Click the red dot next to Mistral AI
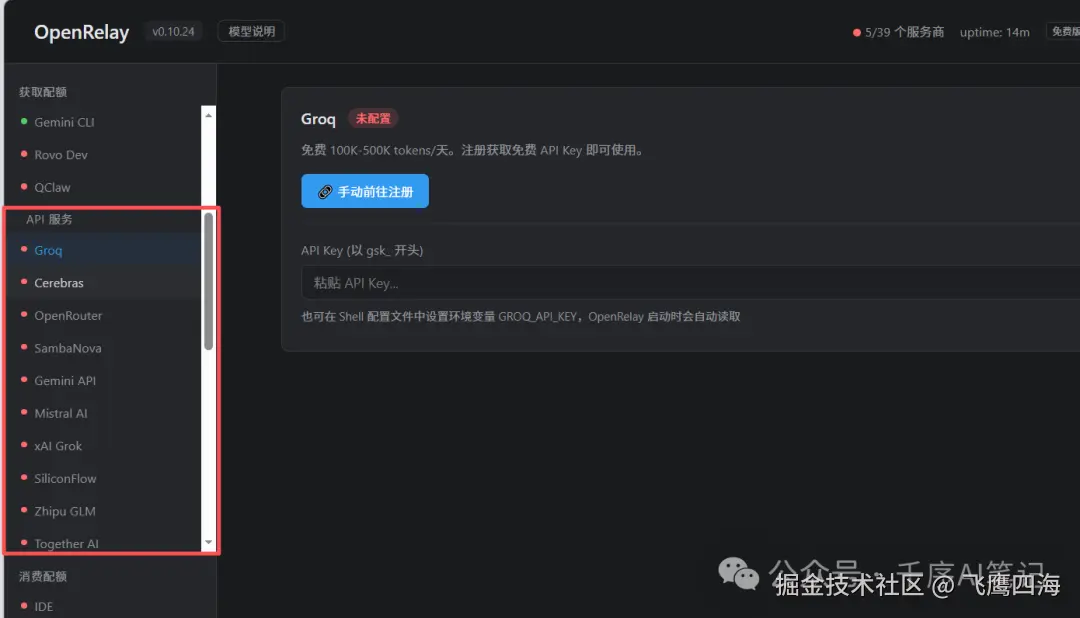Screen dimensions: 1080x618 coord(25,413)
